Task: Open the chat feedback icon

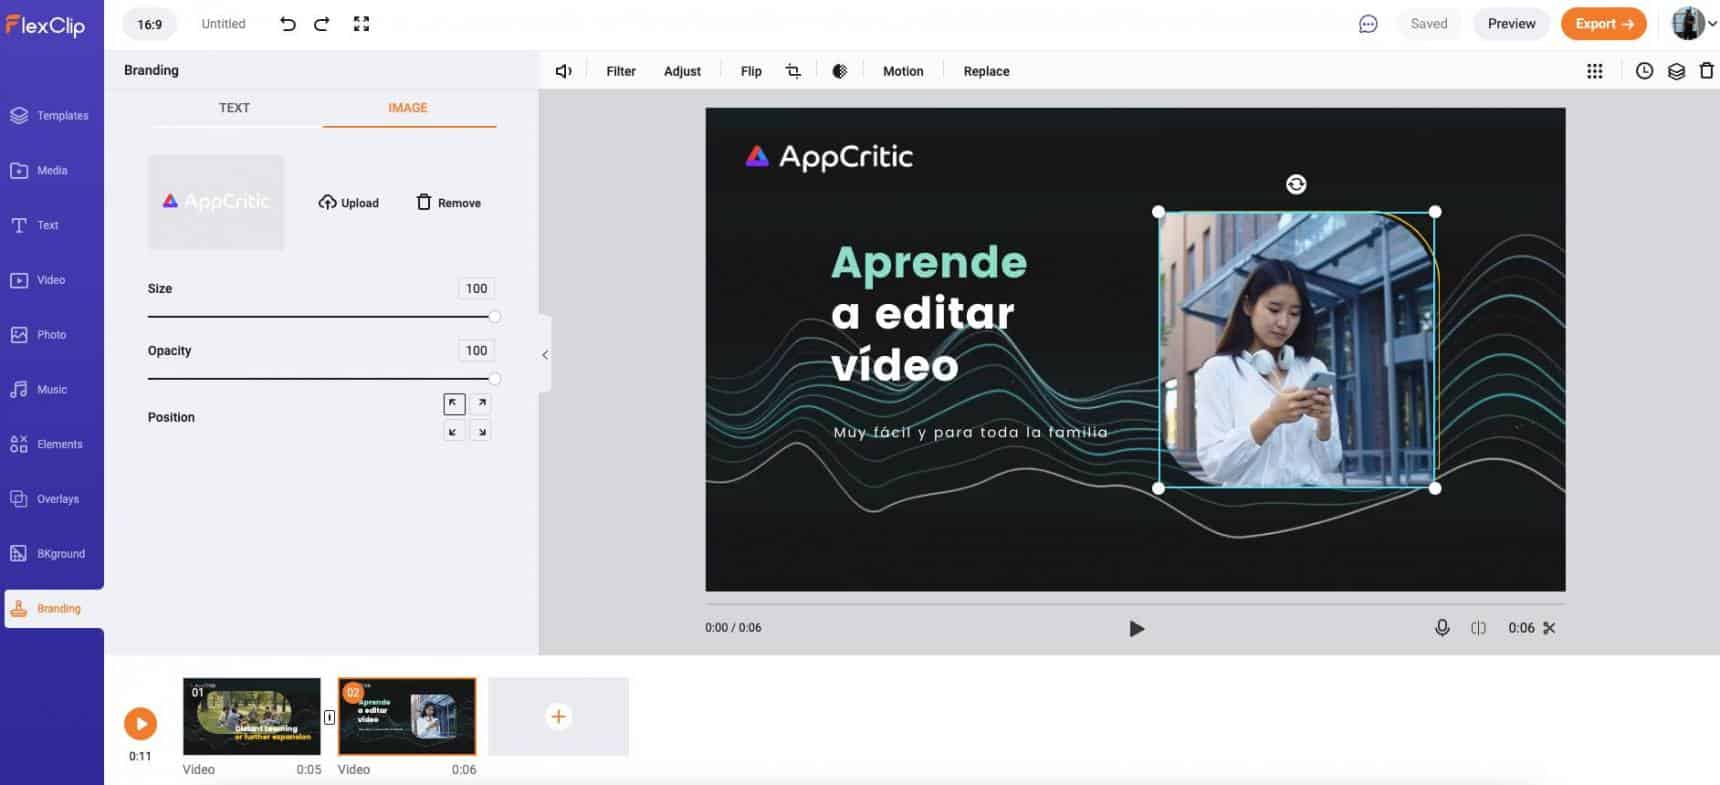Action: 1368,24
